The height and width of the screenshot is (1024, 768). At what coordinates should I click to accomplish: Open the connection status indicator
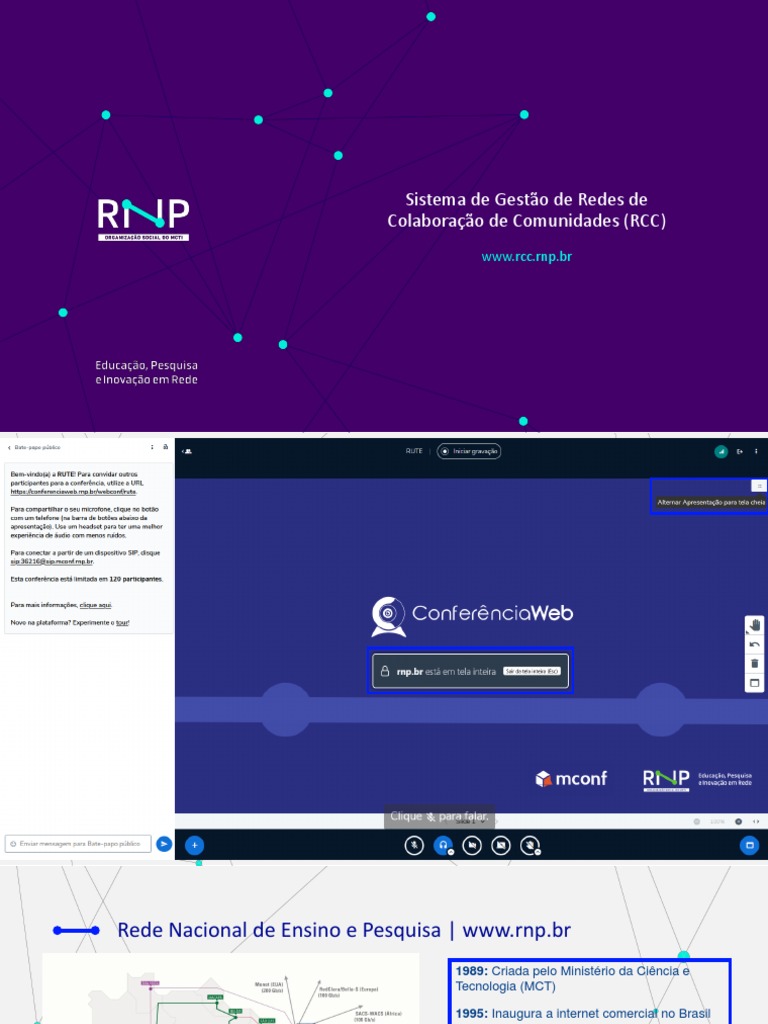pos(721,451)
